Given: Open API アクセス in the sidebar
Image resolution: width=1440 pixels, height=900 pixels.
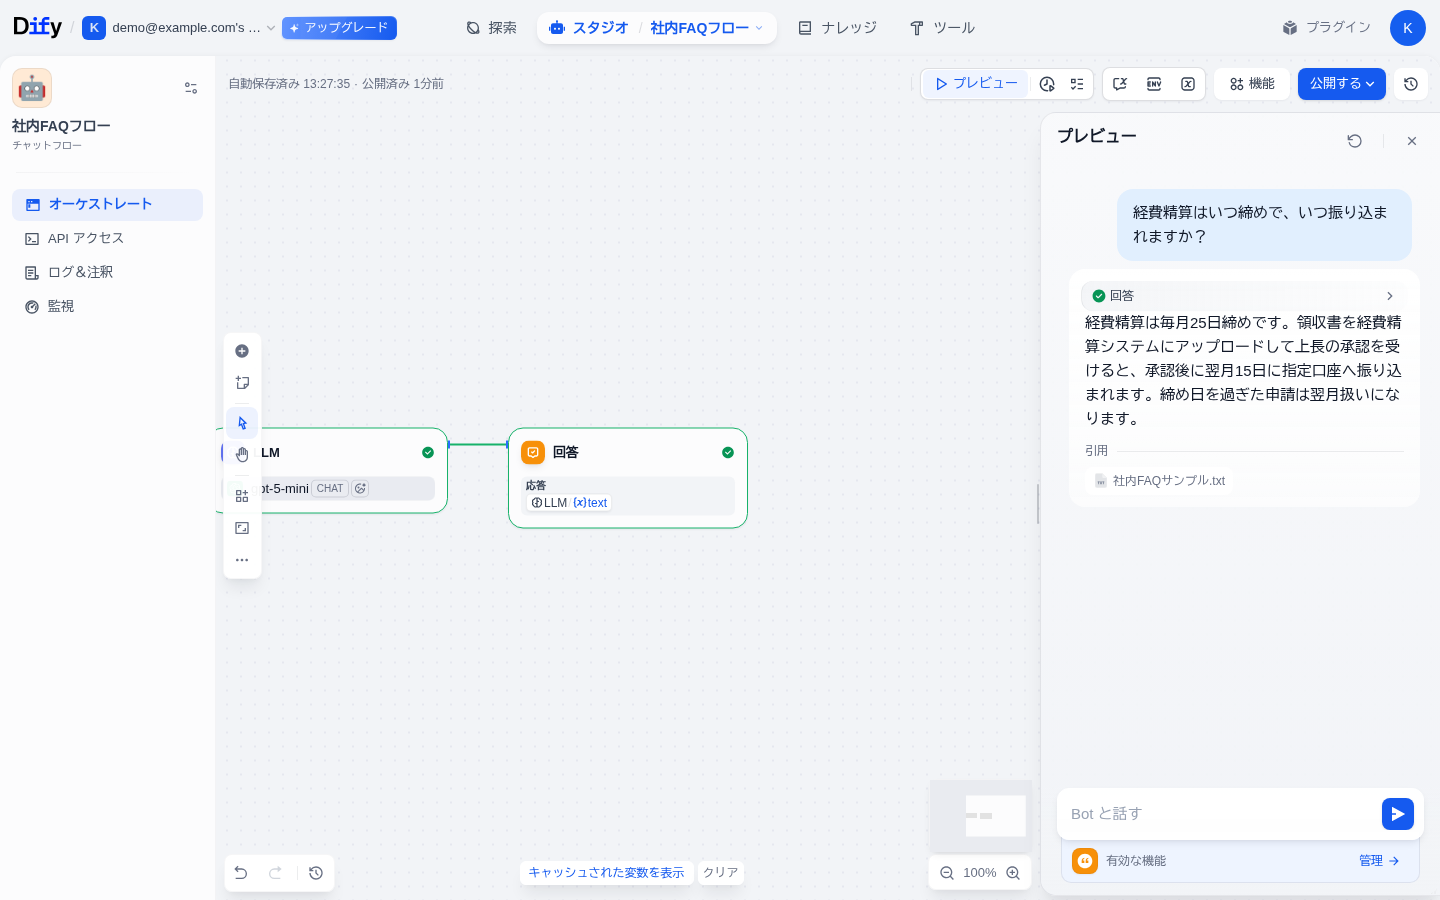Looking at the screenshot, I should (x=107, y=238).
